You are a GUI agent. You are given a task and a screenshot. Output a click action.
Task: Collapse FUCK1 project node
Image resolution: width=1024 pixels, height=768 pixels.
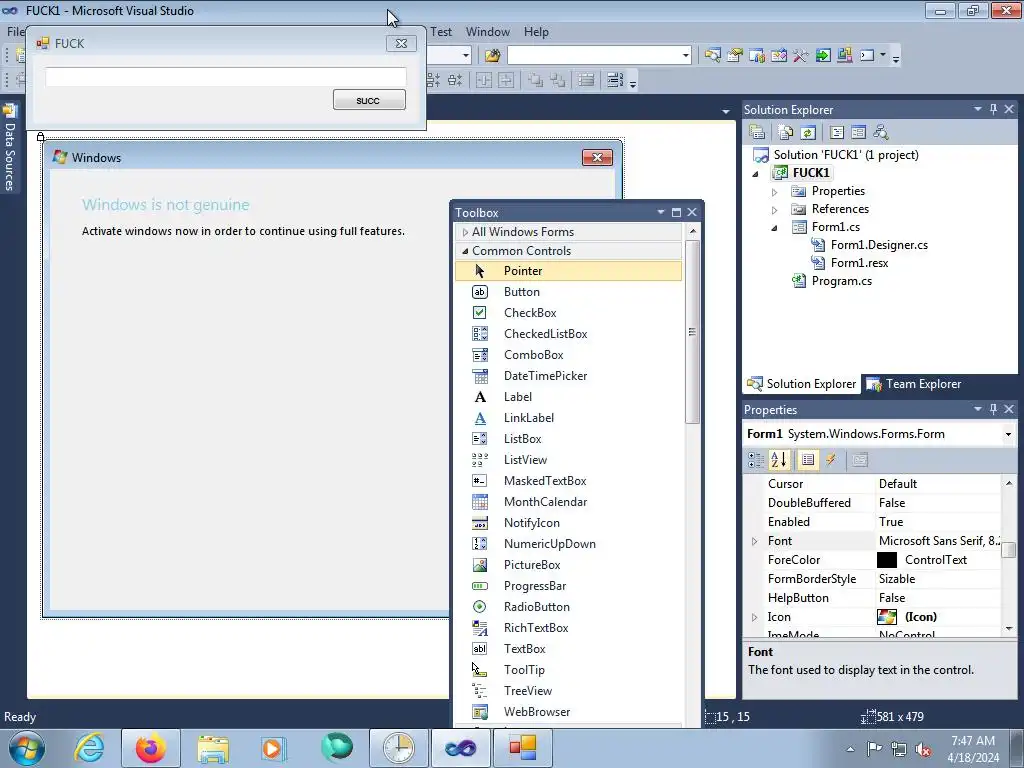pyautogui.click(x=756, y=173)
